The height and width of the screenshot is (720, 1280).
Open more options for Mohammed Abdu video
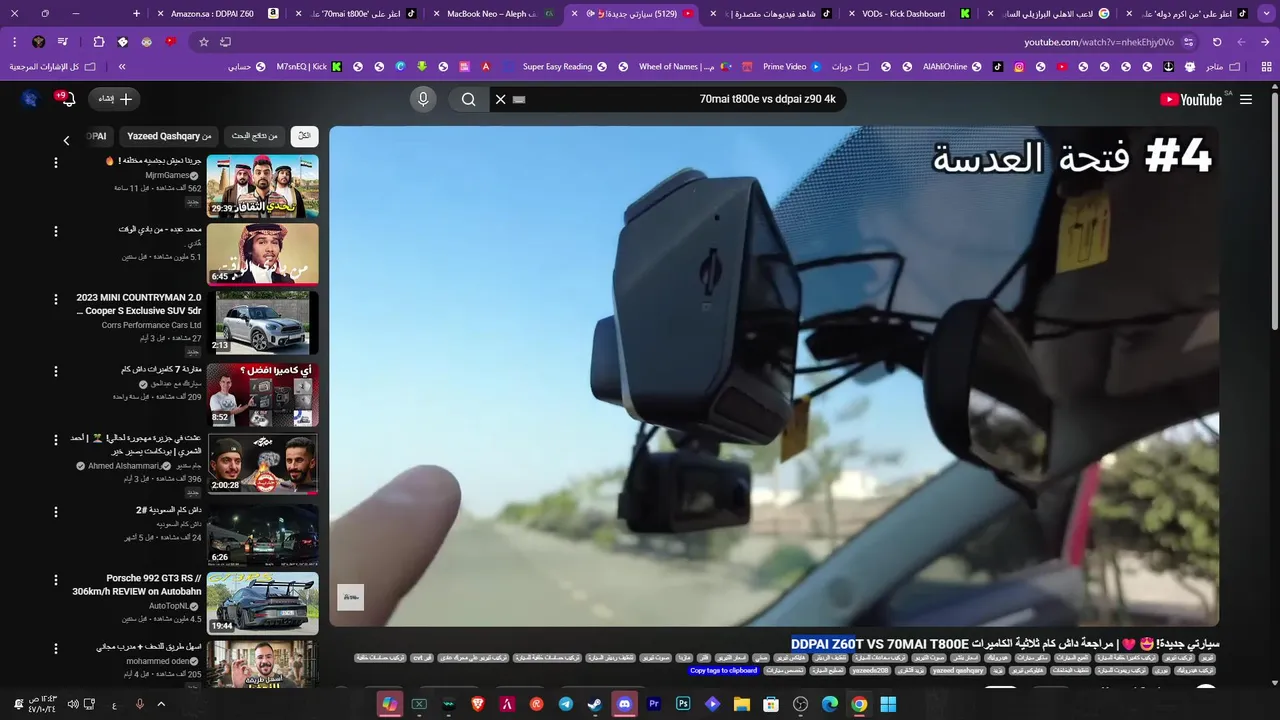pyautogui.click(x=56, y=231)
